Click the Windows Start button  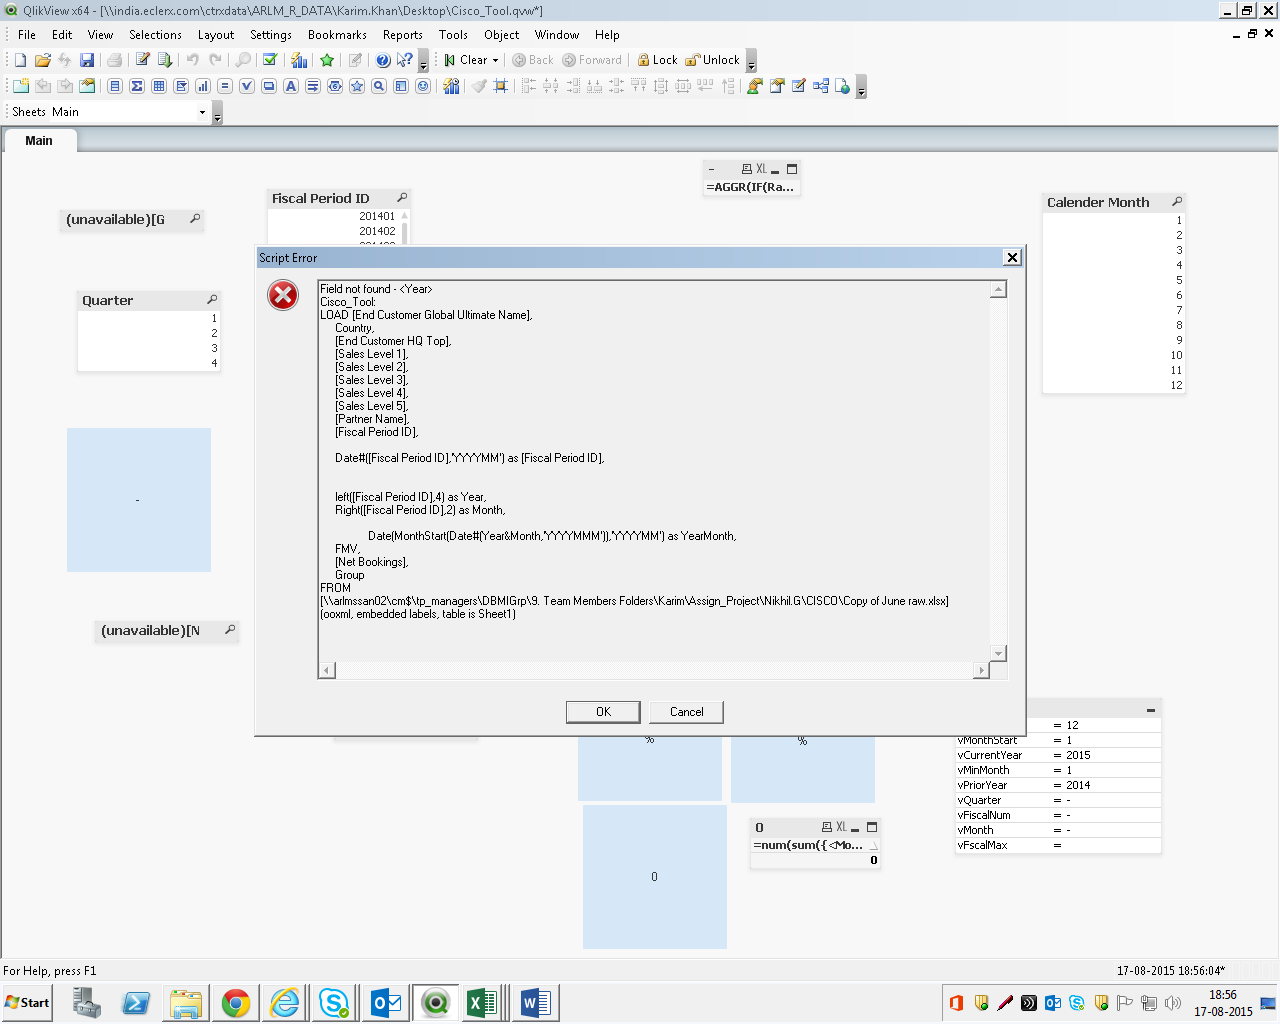[27, 1003]
